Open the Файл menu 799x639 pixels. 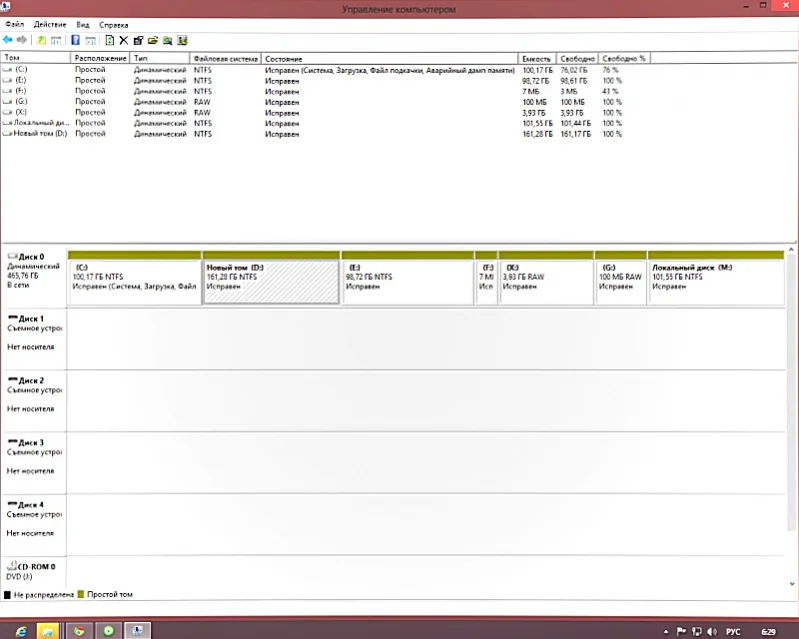coord(15,24)
